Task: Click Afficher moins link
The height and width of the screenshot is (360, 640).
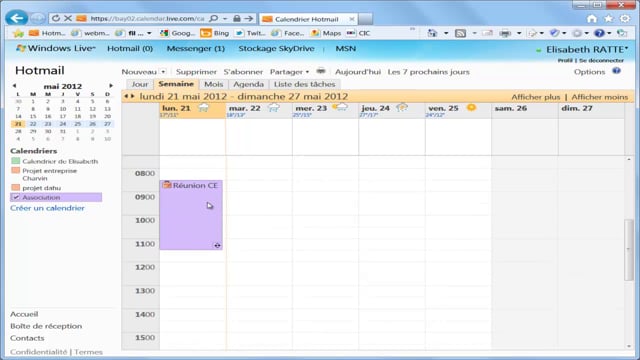Action: pos(599,97)
